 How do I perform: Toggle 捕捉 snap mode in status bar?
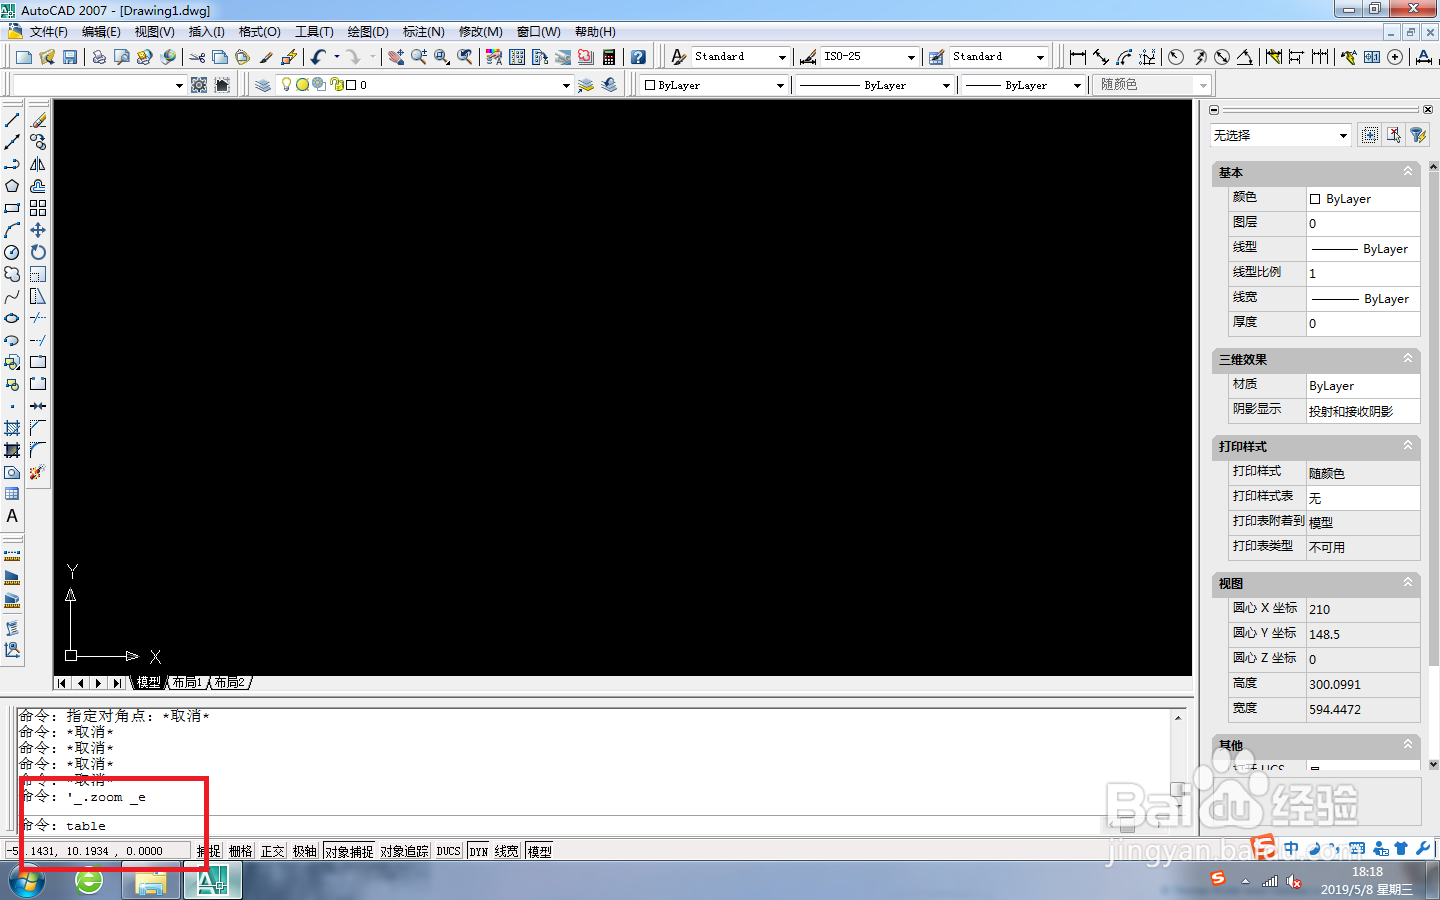point(209,851)
